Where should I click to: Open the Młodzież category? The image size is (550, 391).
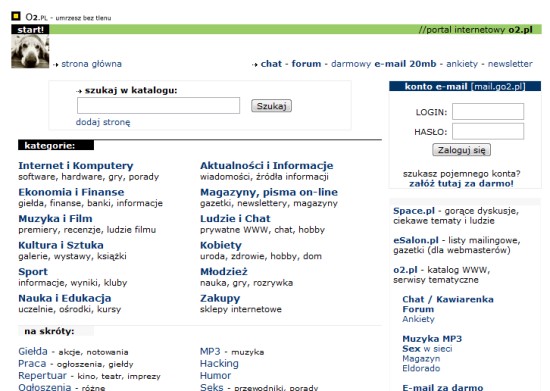[x=224, y=272]
